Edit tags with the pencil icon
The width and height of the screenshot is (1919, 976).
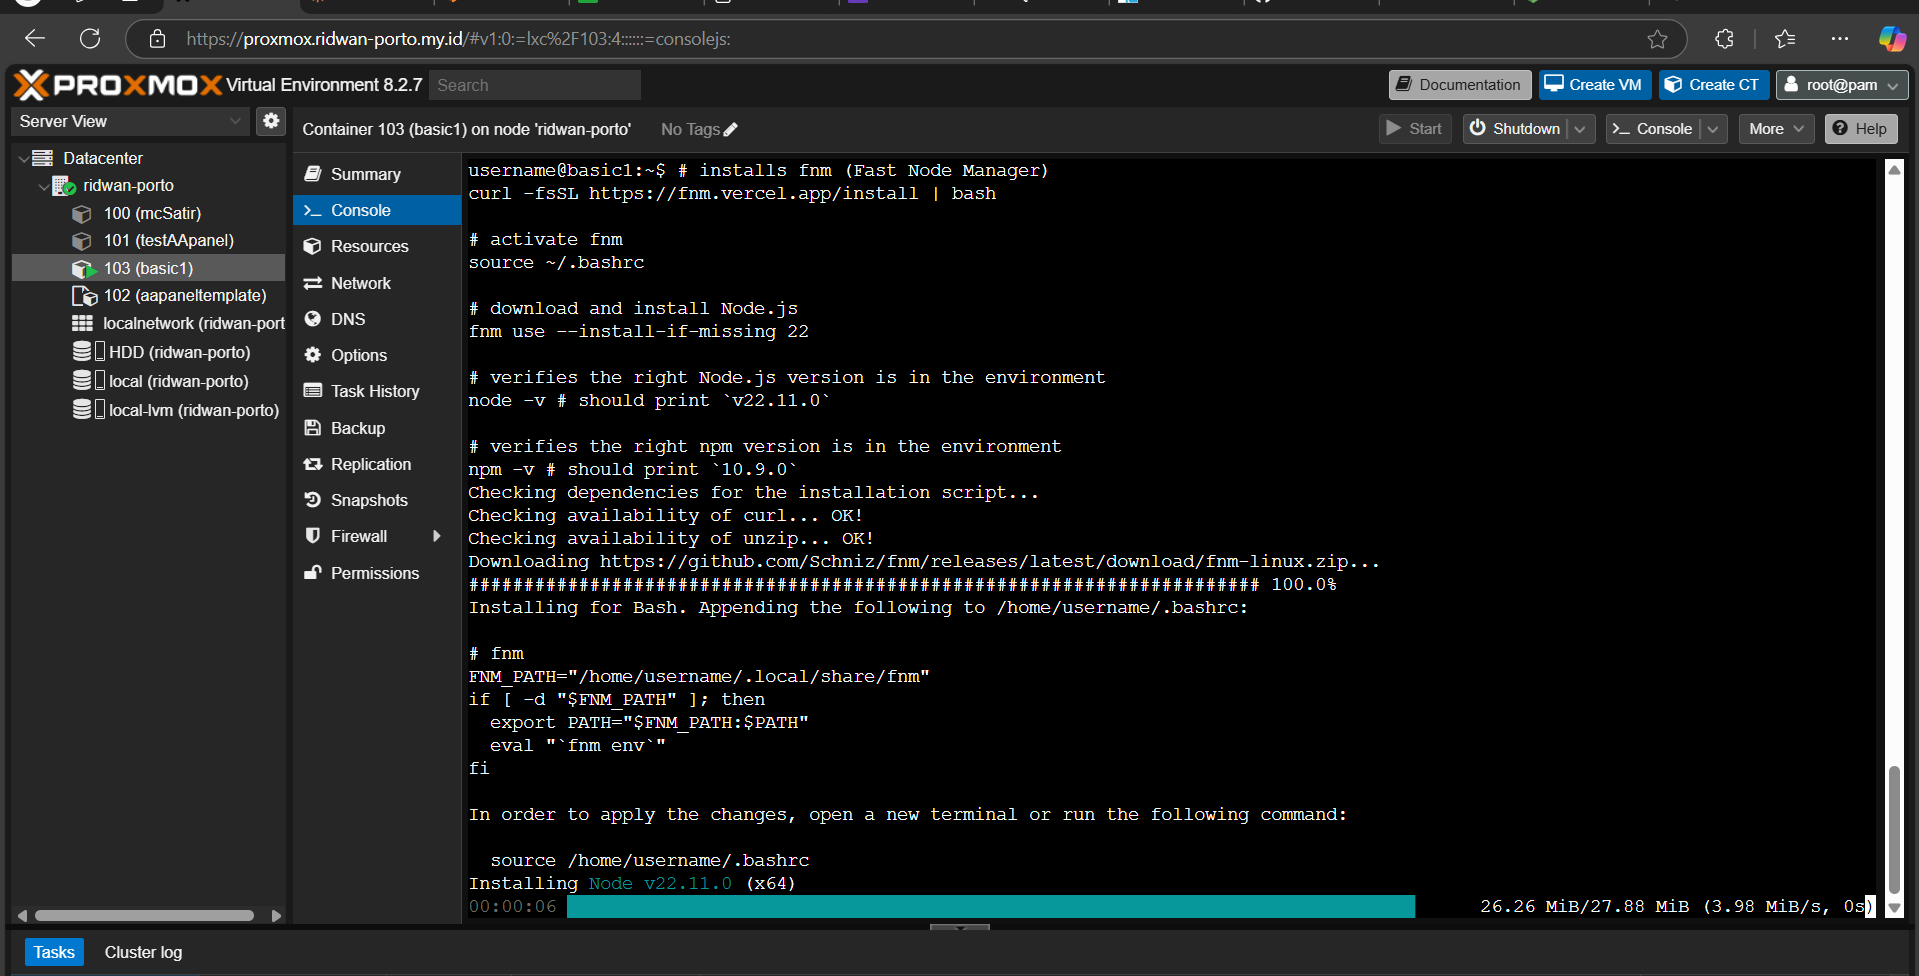point(729,129)
